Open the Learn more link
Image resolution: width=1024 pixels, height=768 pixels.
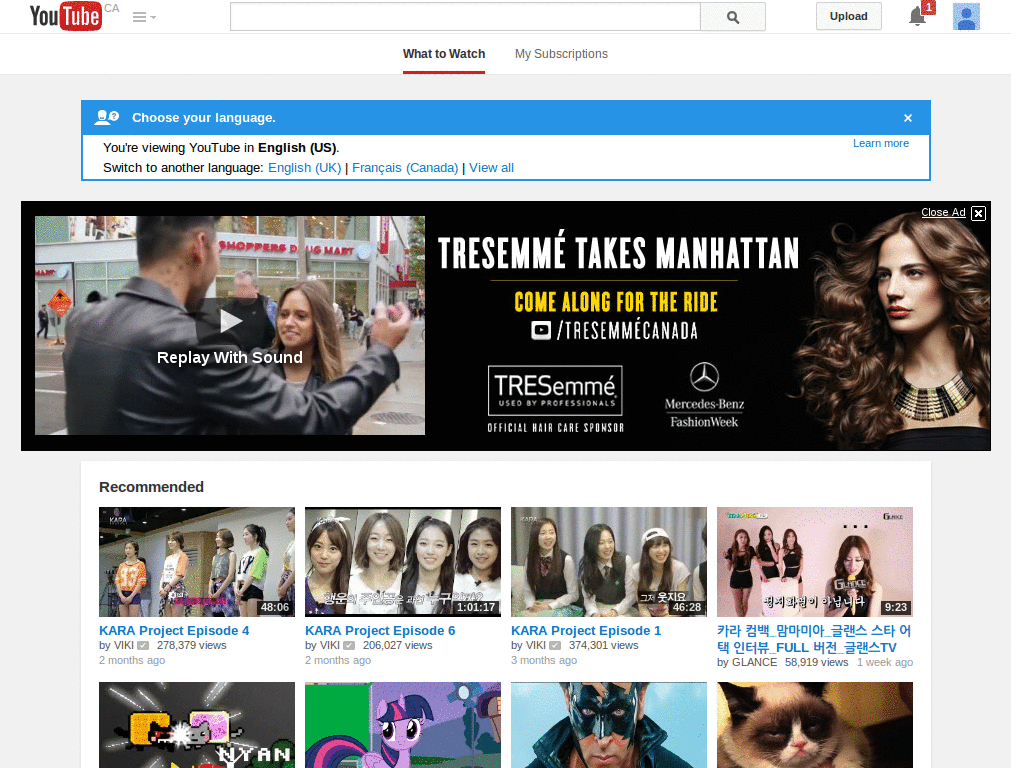point(880,143)
